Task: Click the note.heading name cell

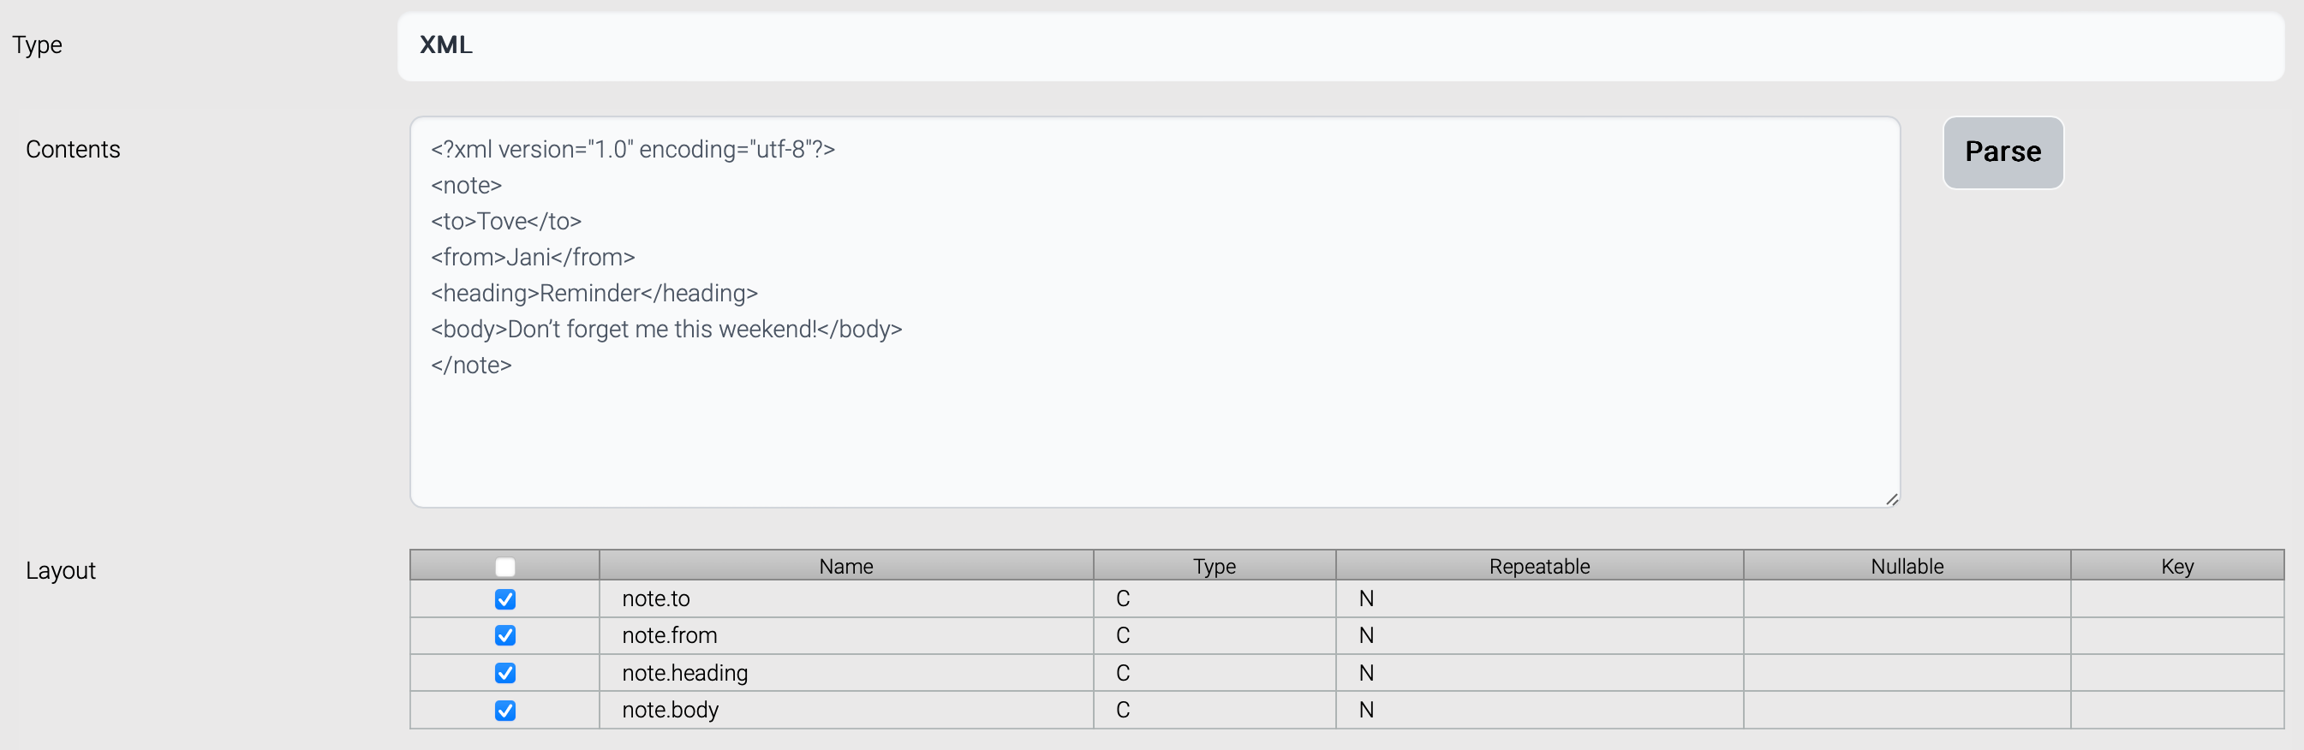Action: pyautogui.click(x=685, y=673)
